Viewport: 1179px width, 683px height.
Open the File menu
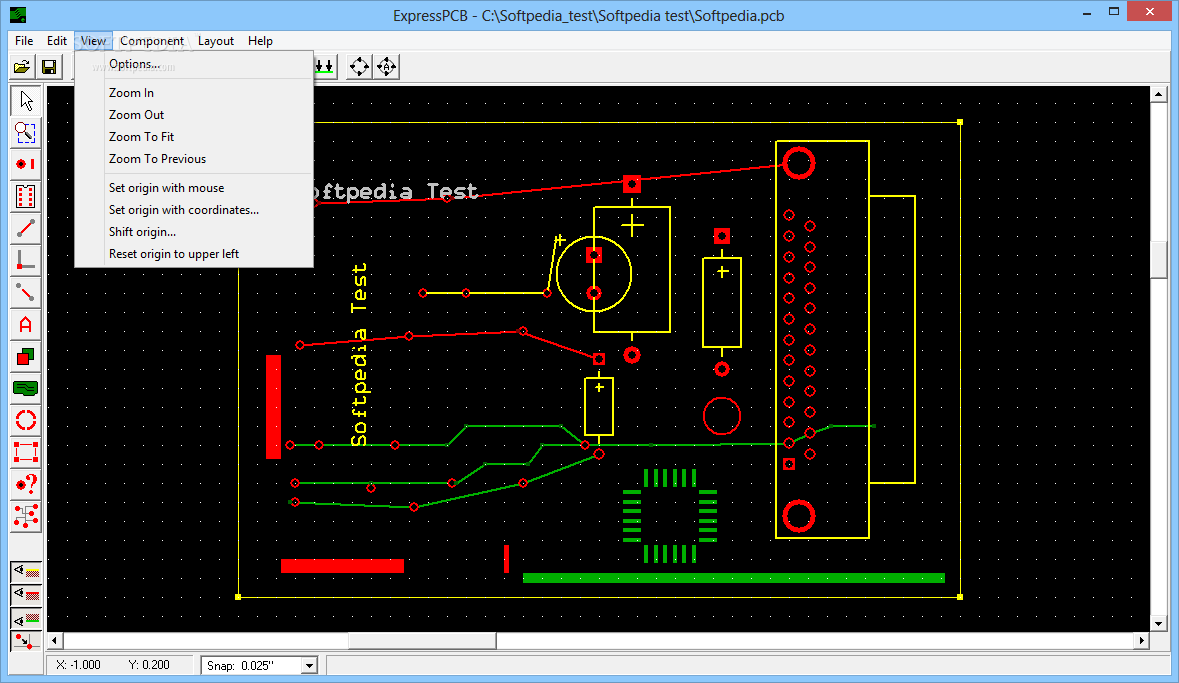(24, 41)
